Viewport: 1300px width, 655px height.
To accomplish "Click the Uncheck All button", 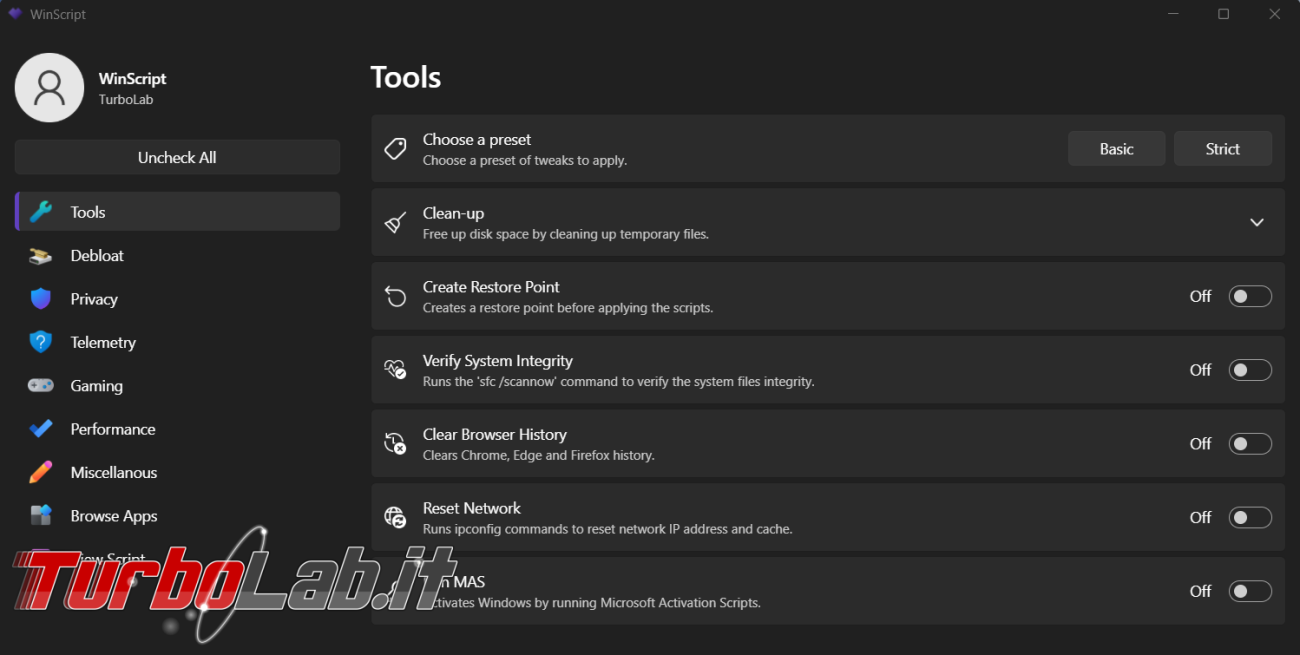I will [x=177, y=157].
